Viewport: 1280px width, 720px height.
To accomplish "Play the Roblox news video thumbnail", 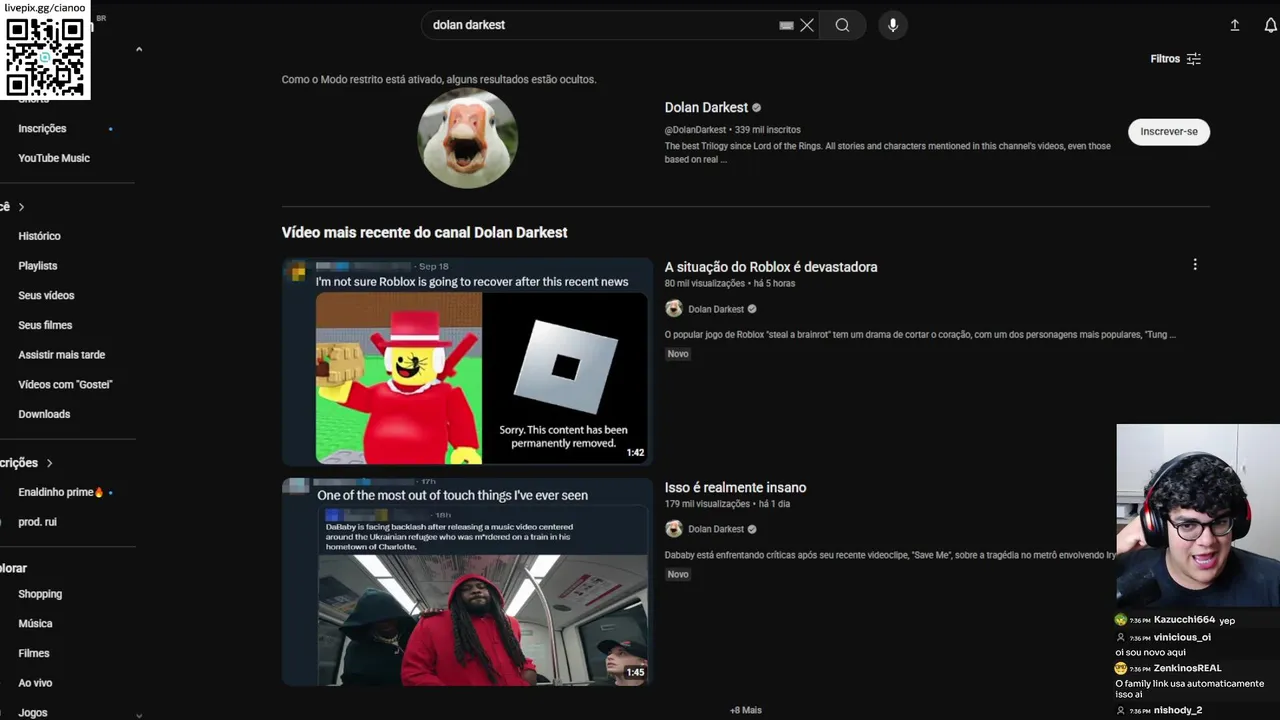I will (x=467, y=362).
